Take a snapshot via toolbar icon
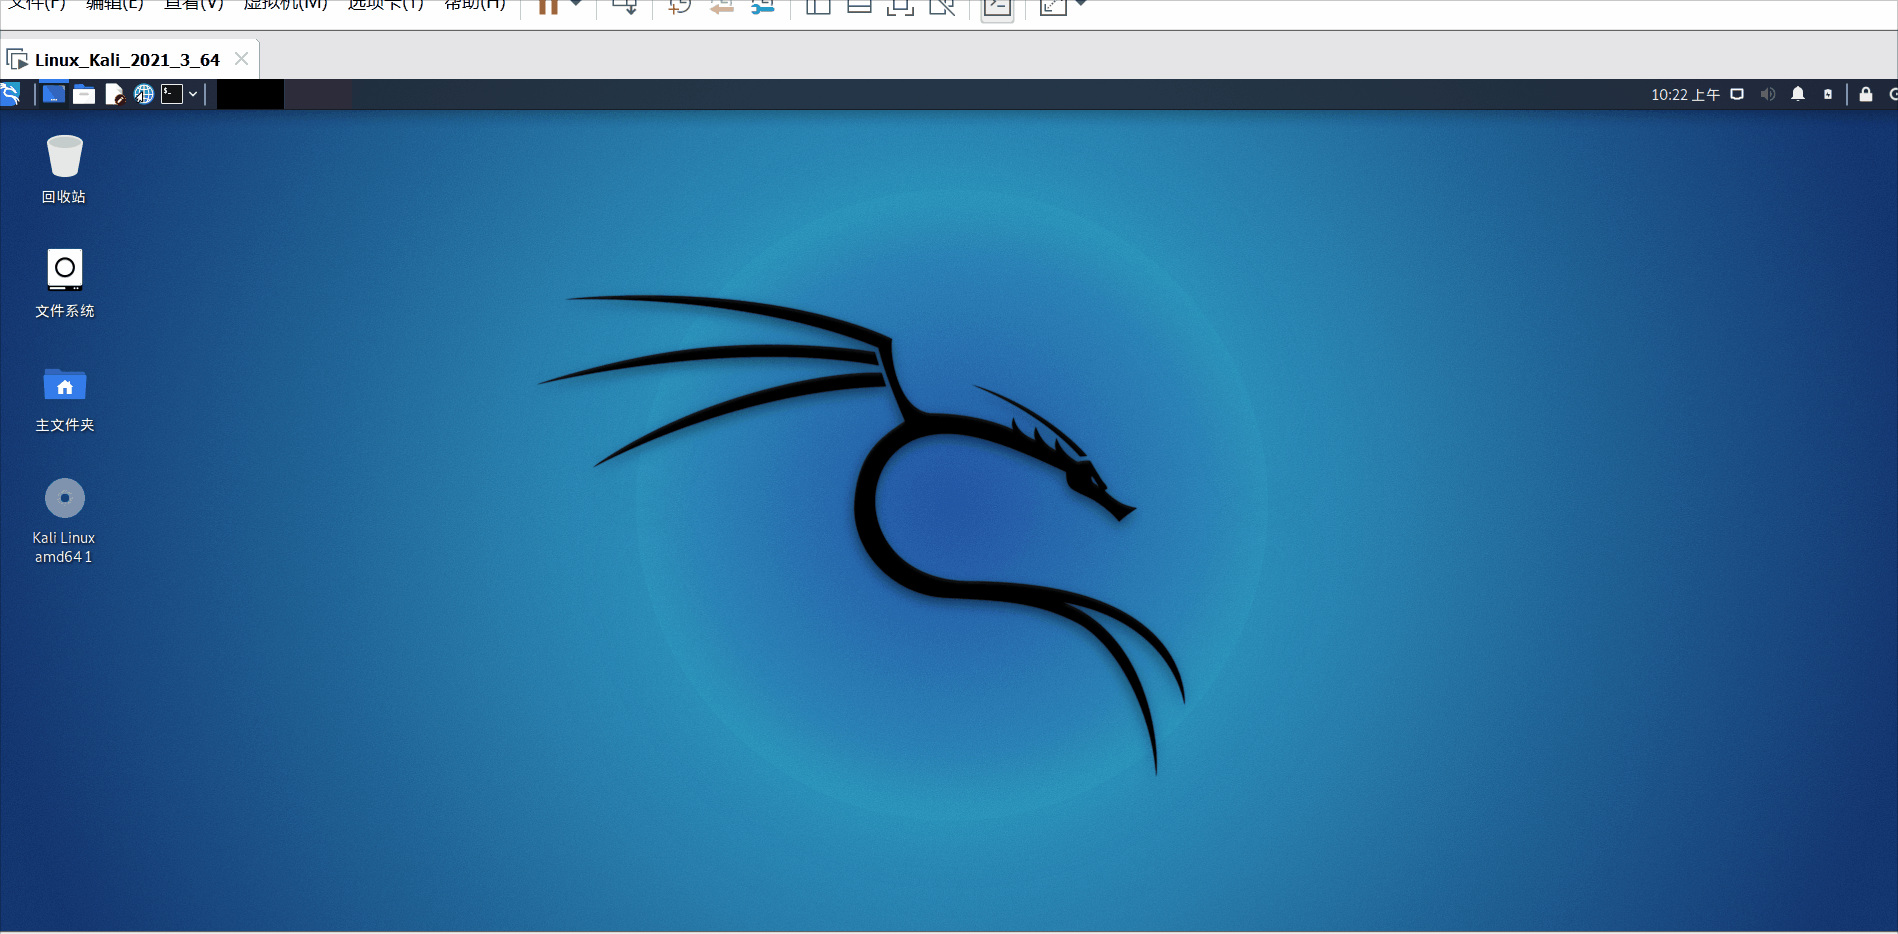The width and height of the screenshot is (1898, 934). [x=680, y=6]
